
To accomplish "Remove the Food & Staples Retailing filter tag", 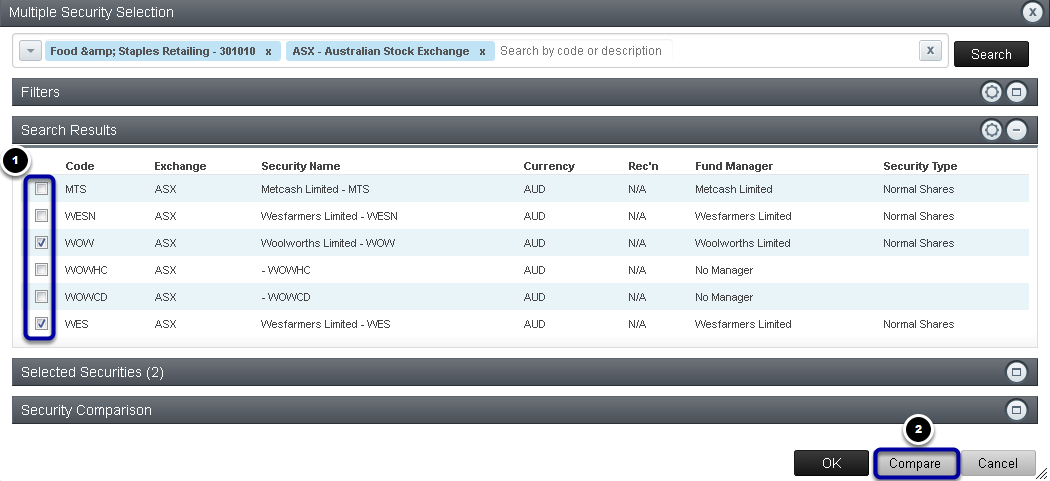I will pos(269,51).
